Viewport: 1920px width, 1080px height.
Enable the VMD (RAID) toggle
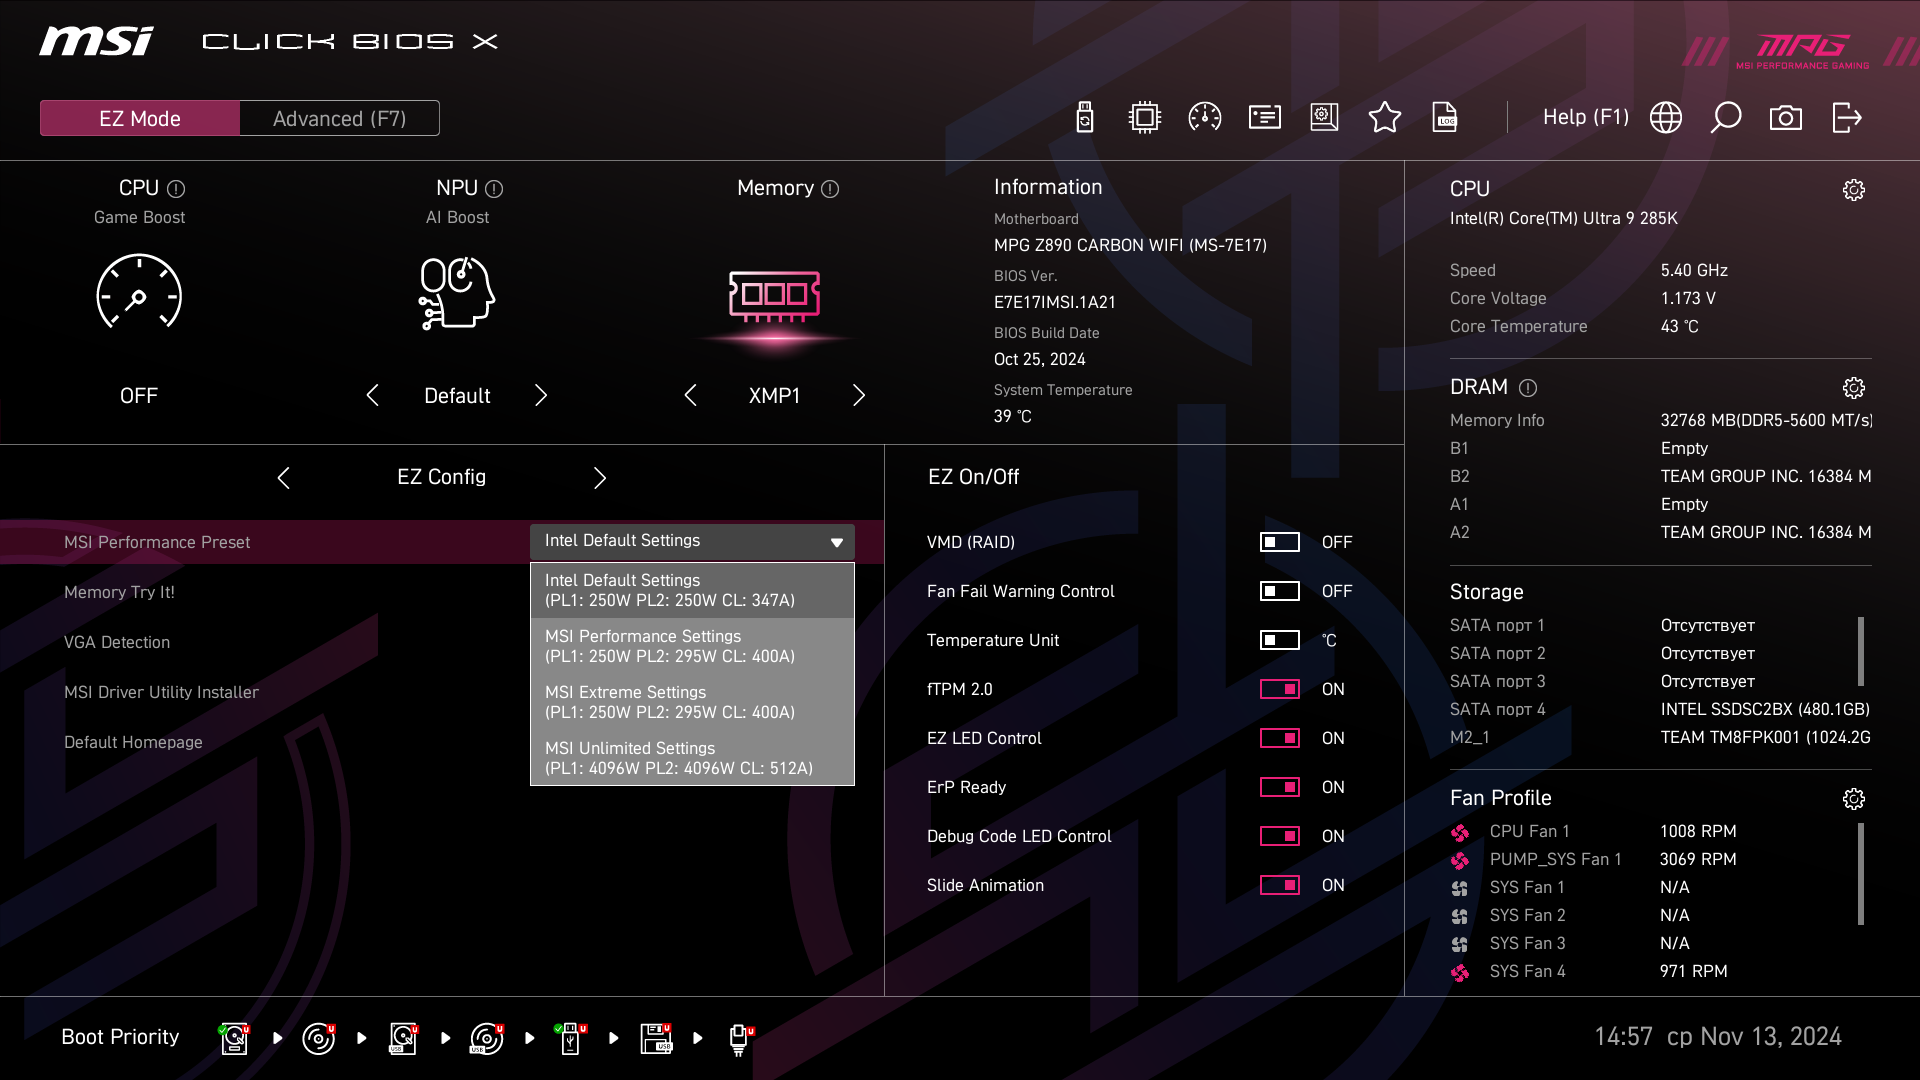coord(1279,542)
